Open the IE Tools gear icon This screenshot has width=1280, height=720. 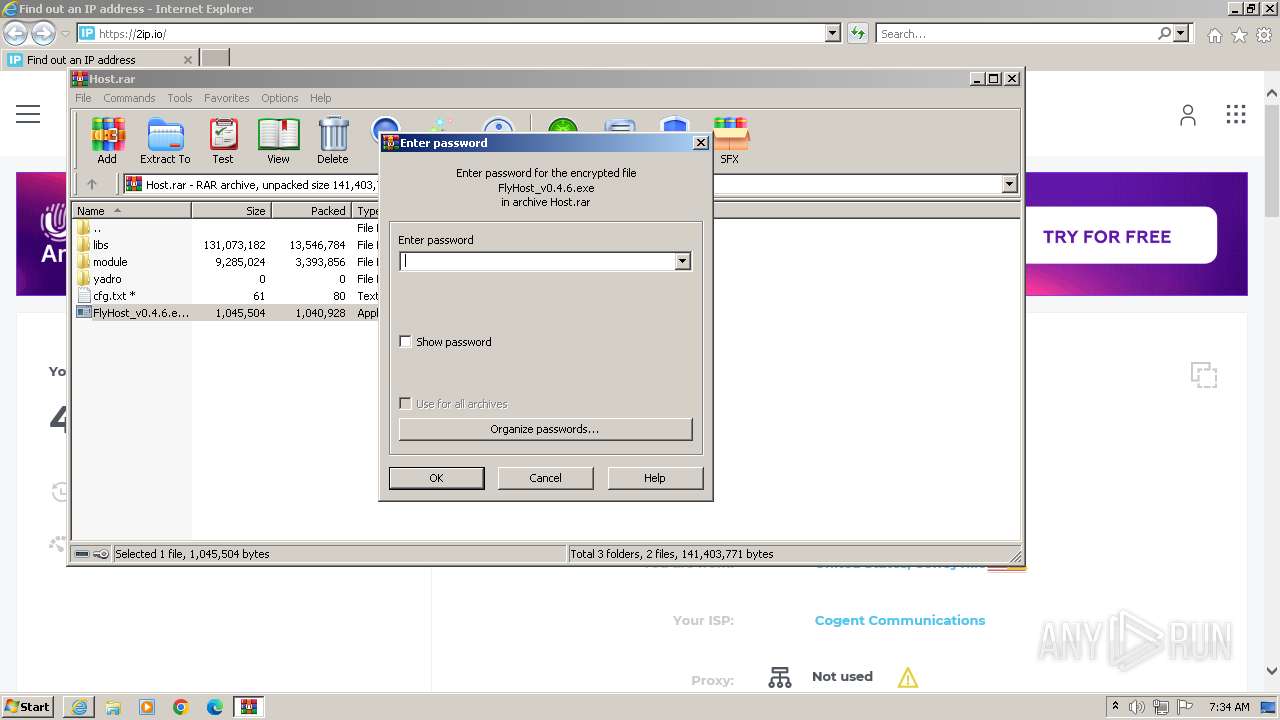pyautogui.click(x=1264, y=35)
